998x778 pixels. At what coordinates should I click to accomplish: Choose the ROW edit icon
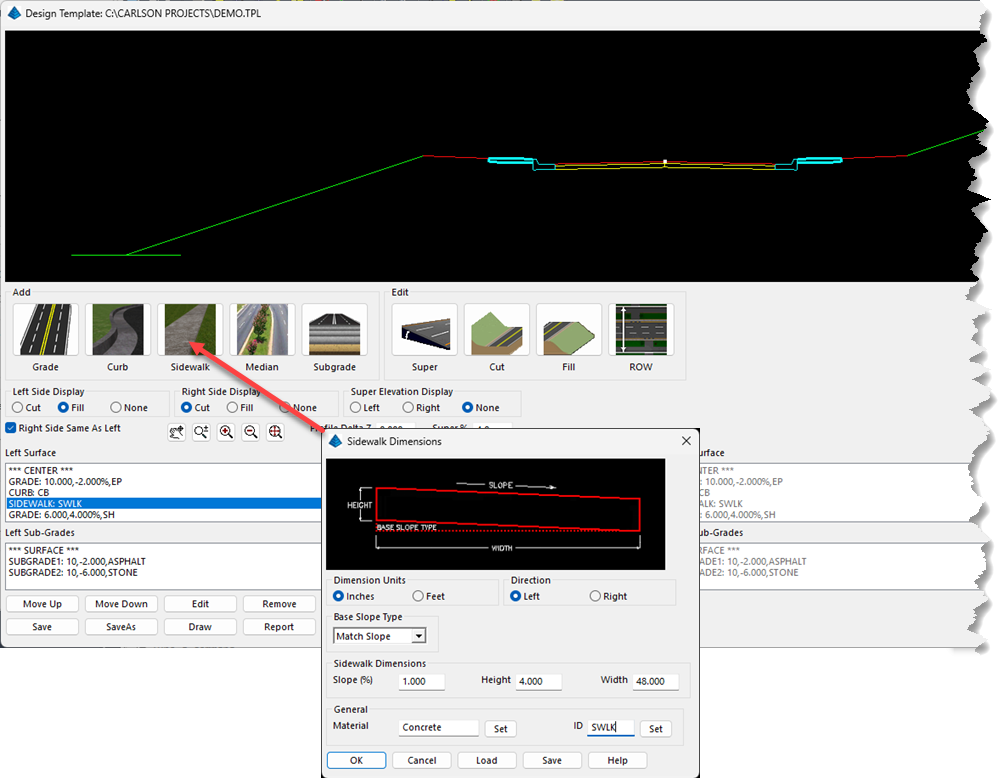point(641,331)
